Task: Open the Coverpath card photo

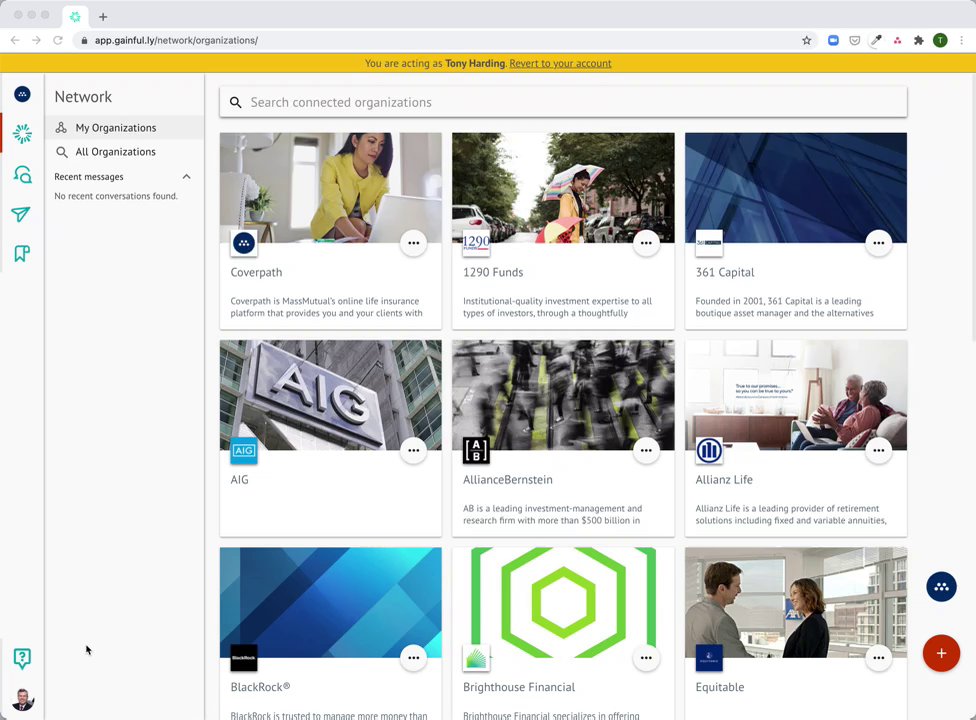Action: coord(331,187)
